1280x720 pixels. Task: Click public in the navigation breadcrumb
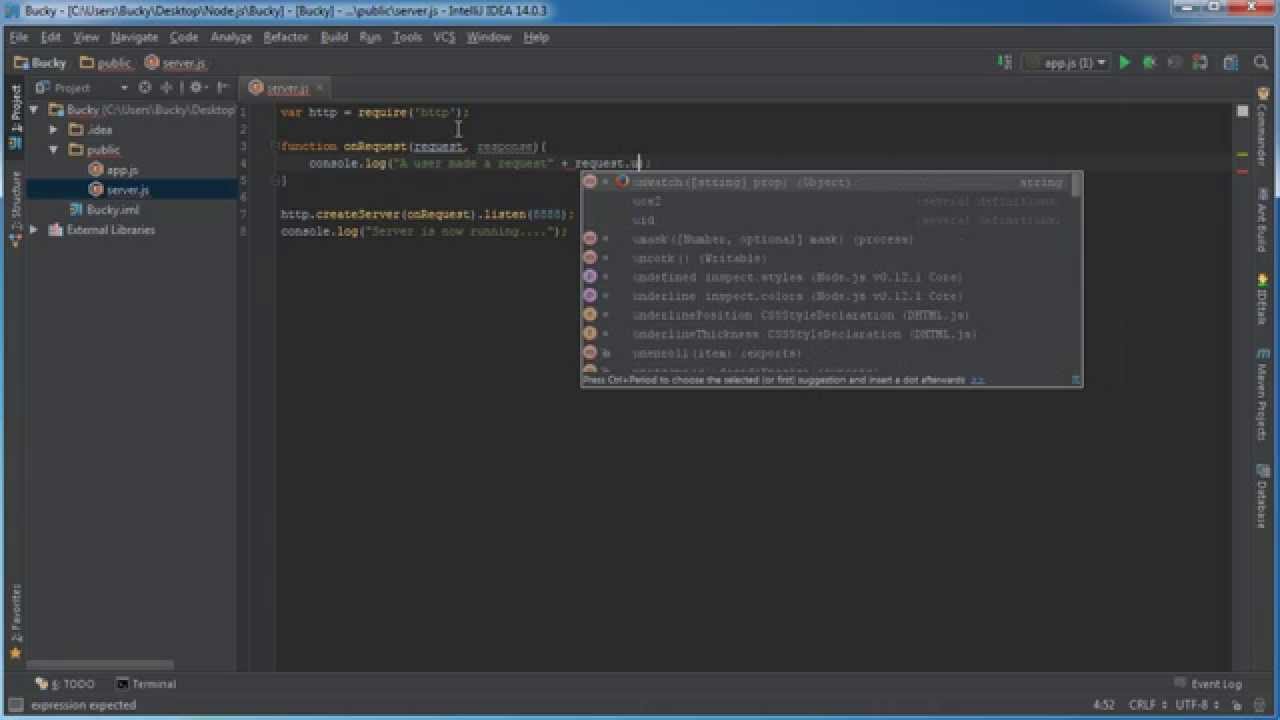pyautogui.click(x=105, y=62)
